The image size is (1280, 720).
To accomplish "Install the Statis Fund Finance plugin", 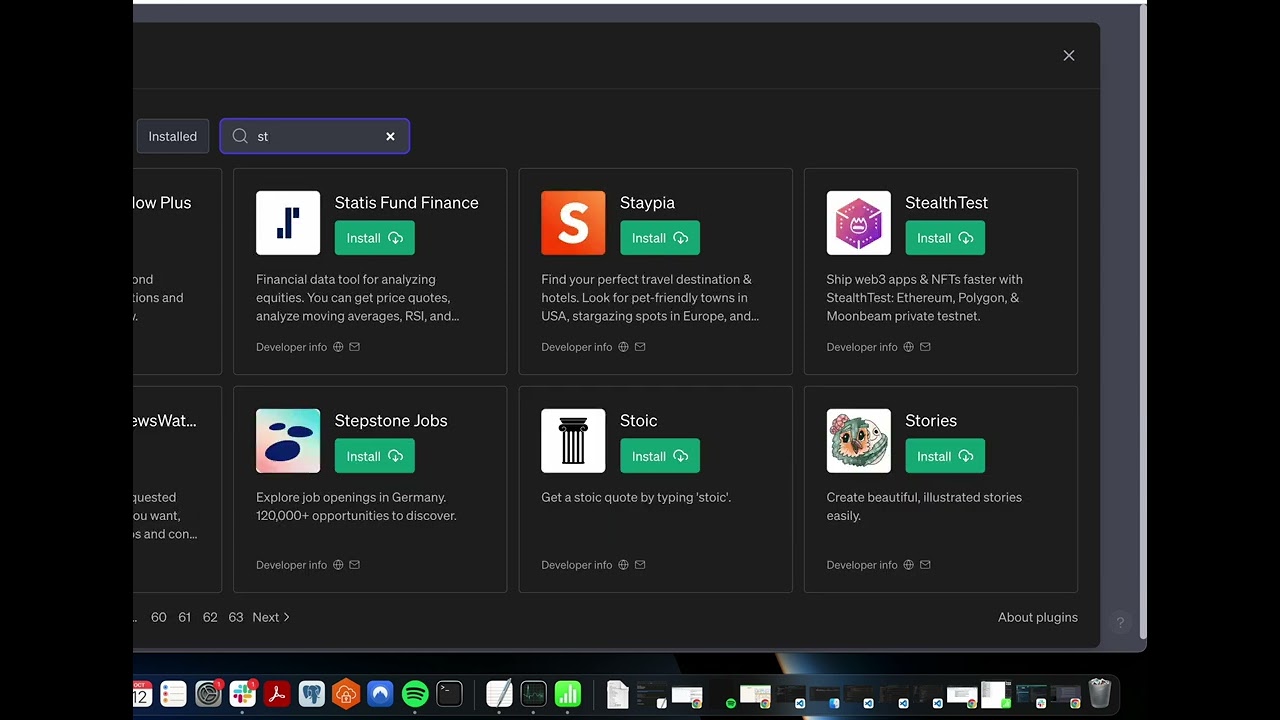I will tap(375, 238).
